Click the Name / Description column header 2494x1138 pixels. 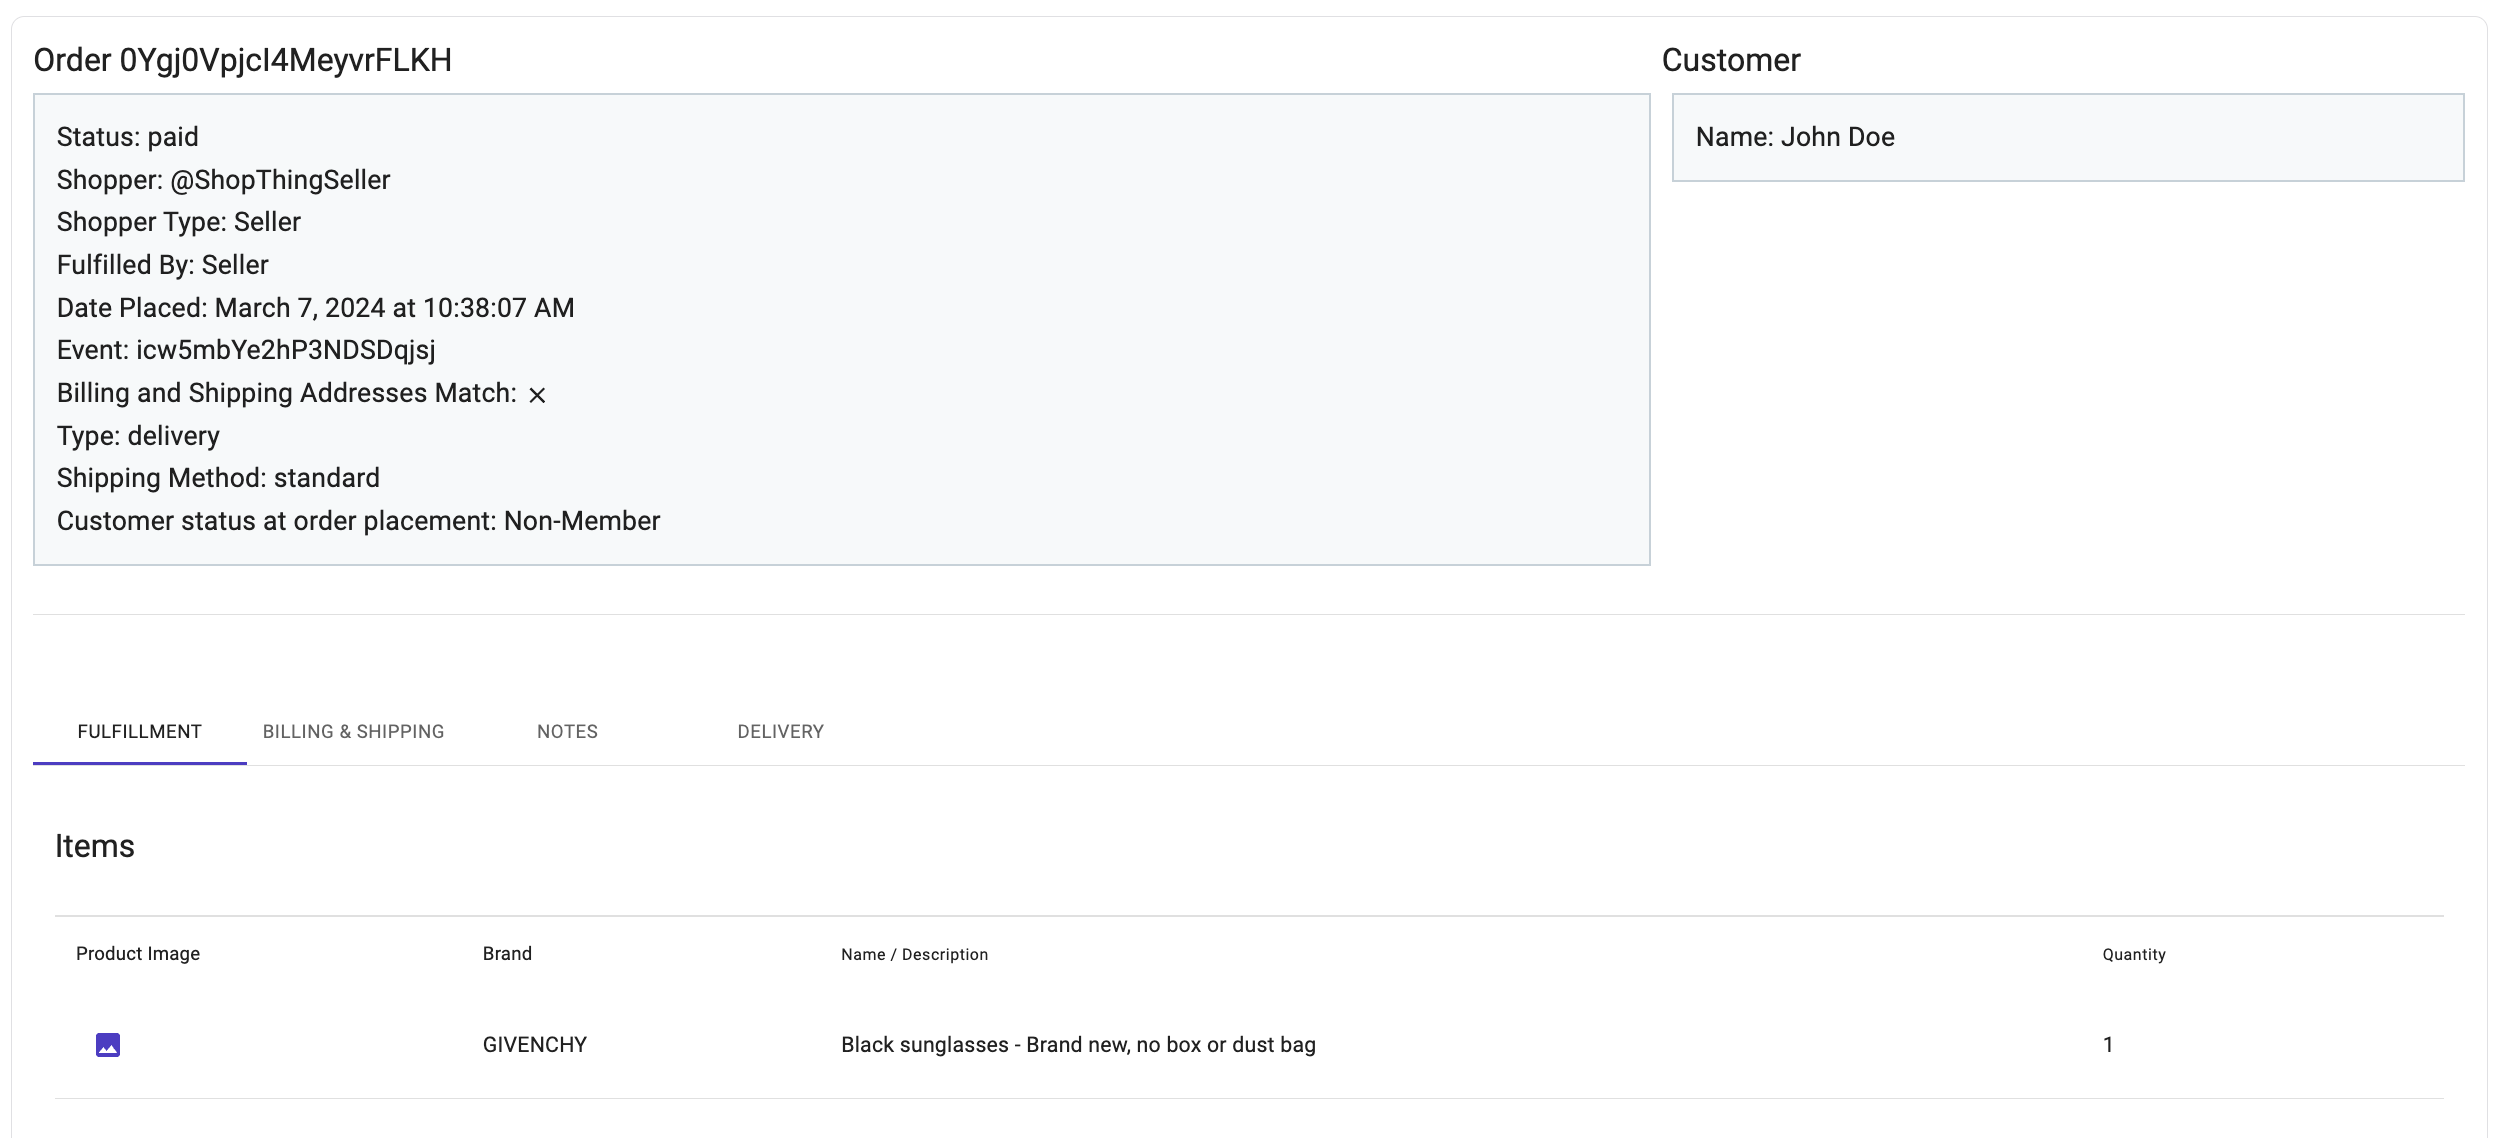coord(914,955)
